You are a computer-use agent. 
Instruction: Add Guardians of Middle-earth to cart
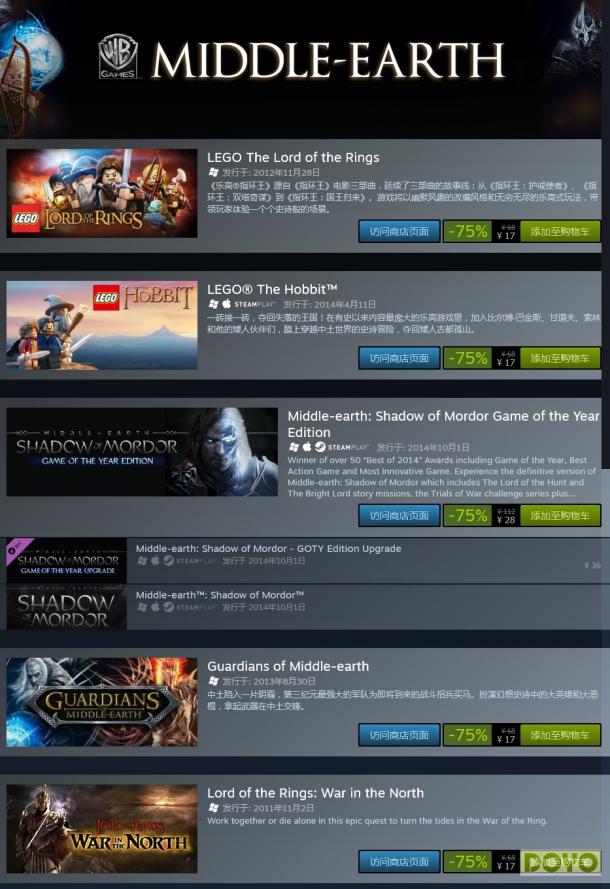coord(560,735)
